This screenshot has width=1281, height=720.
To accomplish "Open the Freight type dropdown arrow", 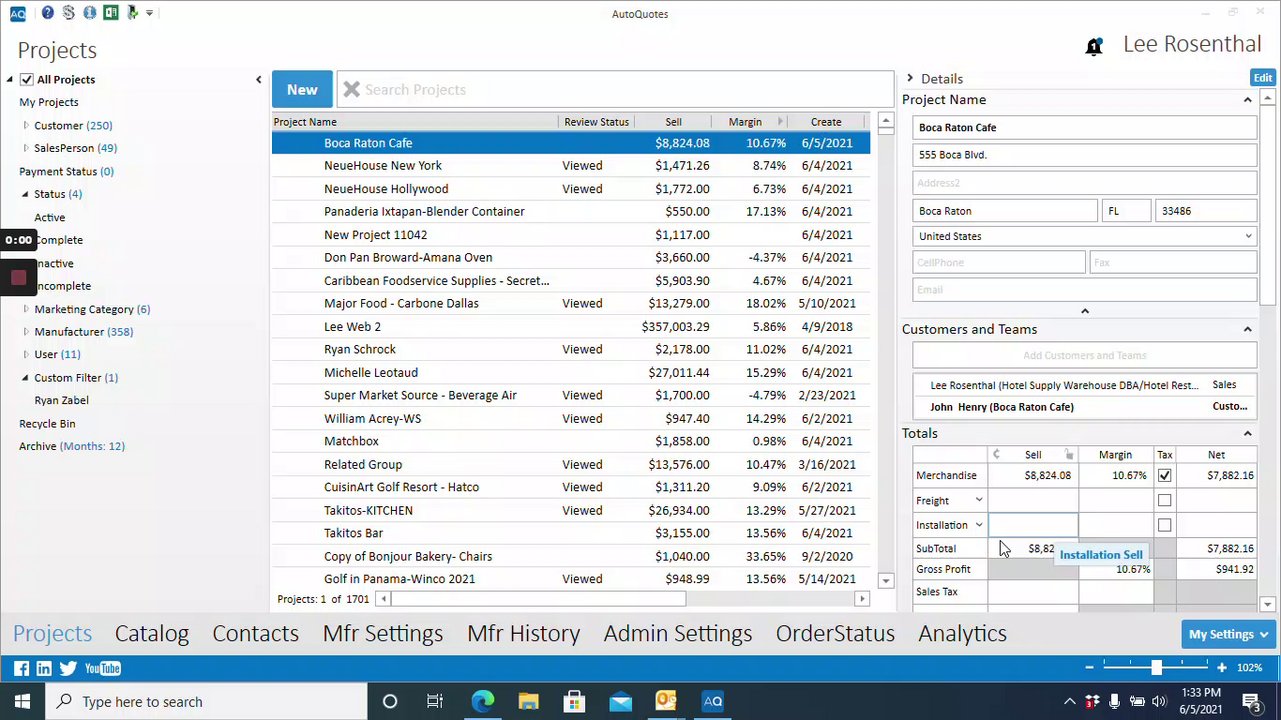I will click(979, 500).
